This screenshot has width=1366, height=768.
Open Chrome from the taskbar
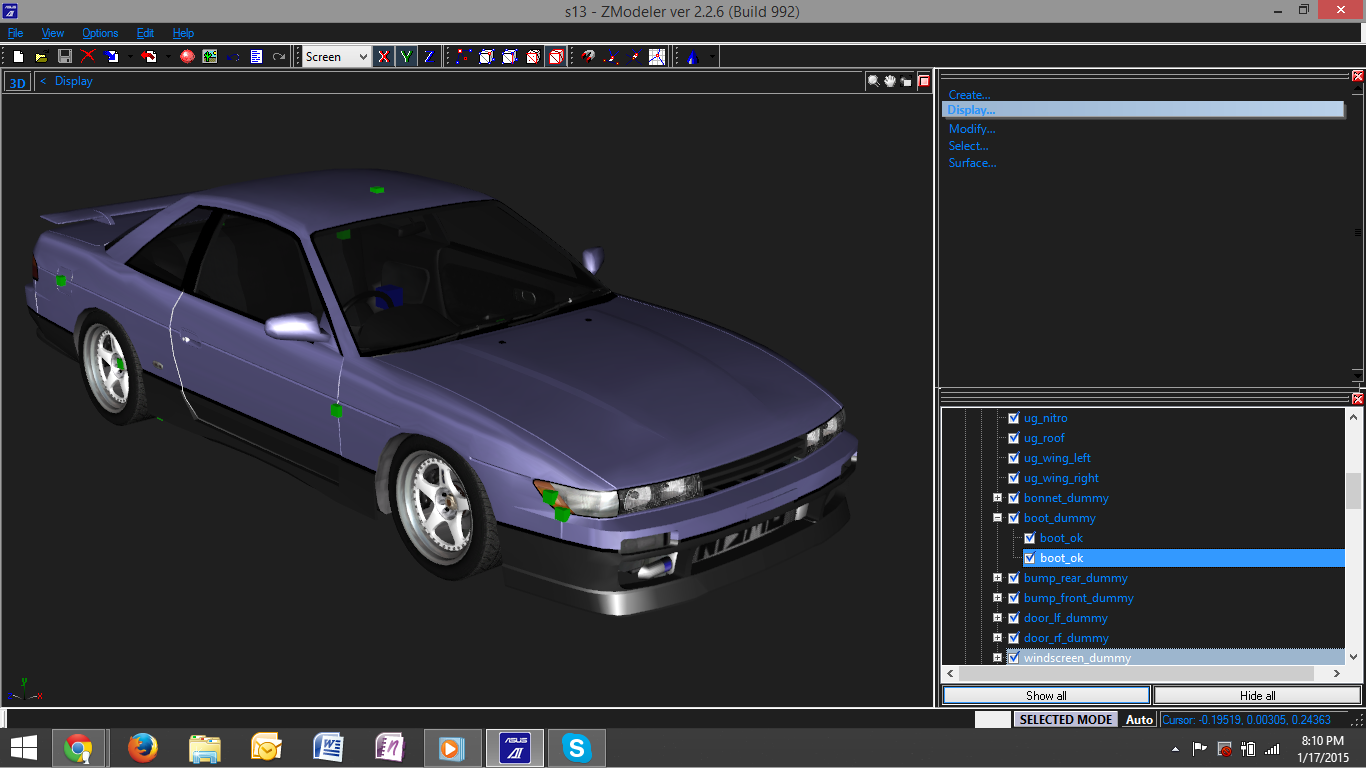[78, 748]
